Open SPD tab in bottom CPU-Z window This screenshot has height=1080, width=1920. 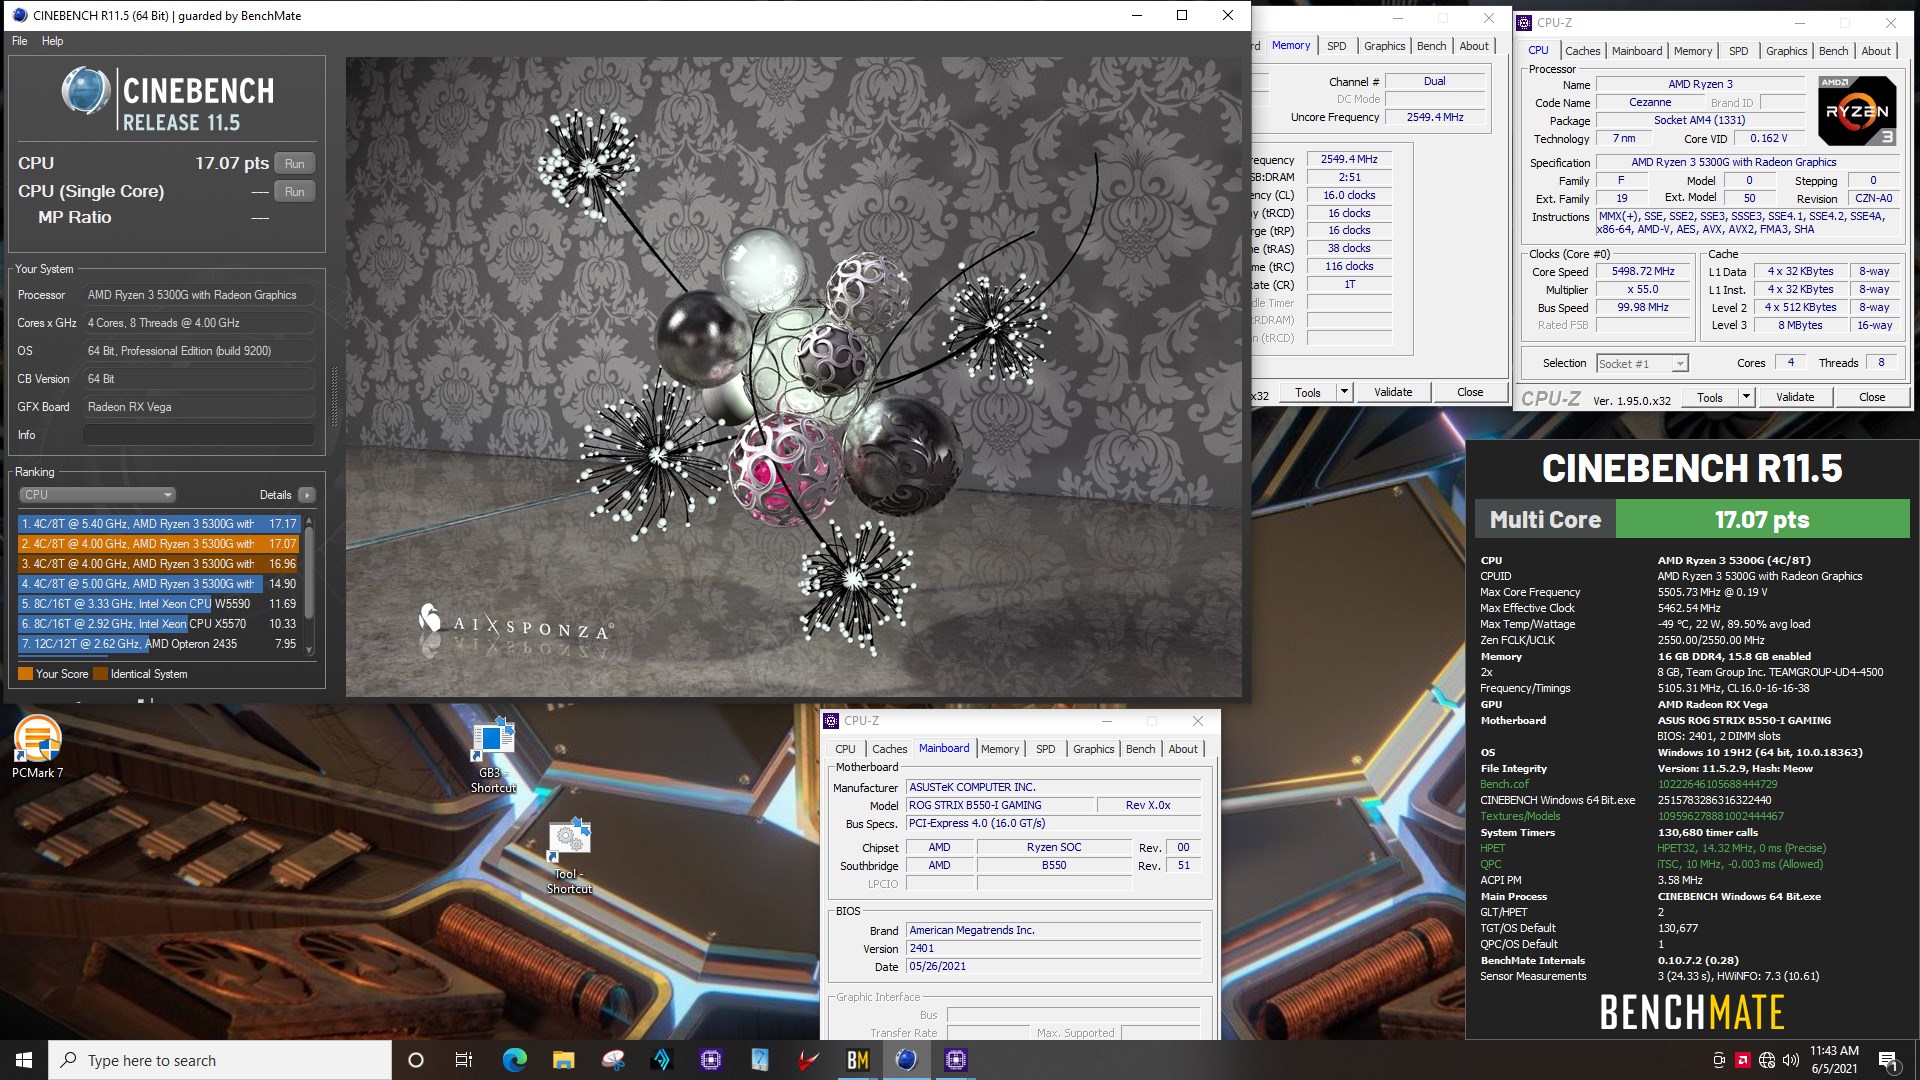[1045, 749]
